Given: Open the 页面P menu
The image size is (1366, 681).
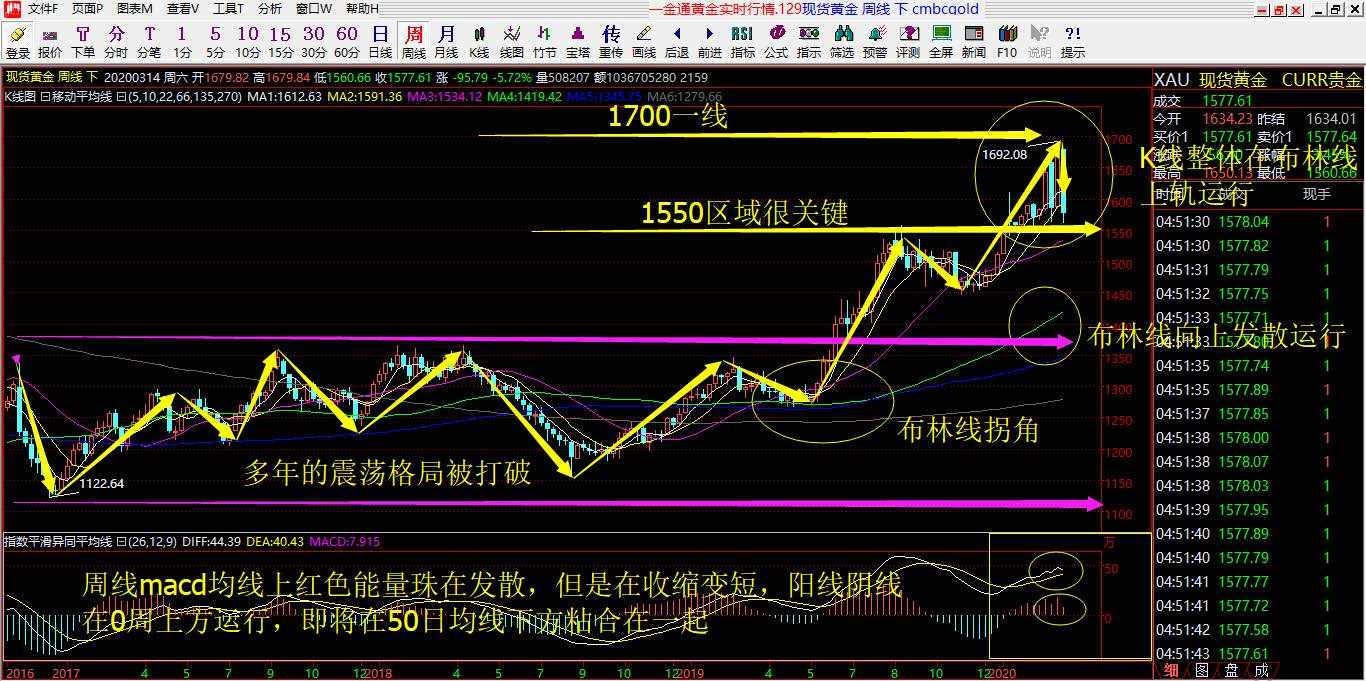Looking at the screenshot, I should (87, 9).
